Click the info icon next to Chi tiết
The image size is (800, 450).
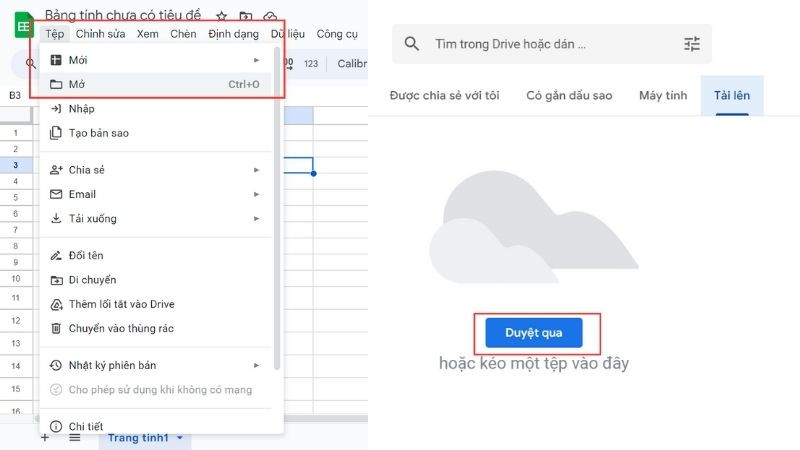tap(56, 426)
